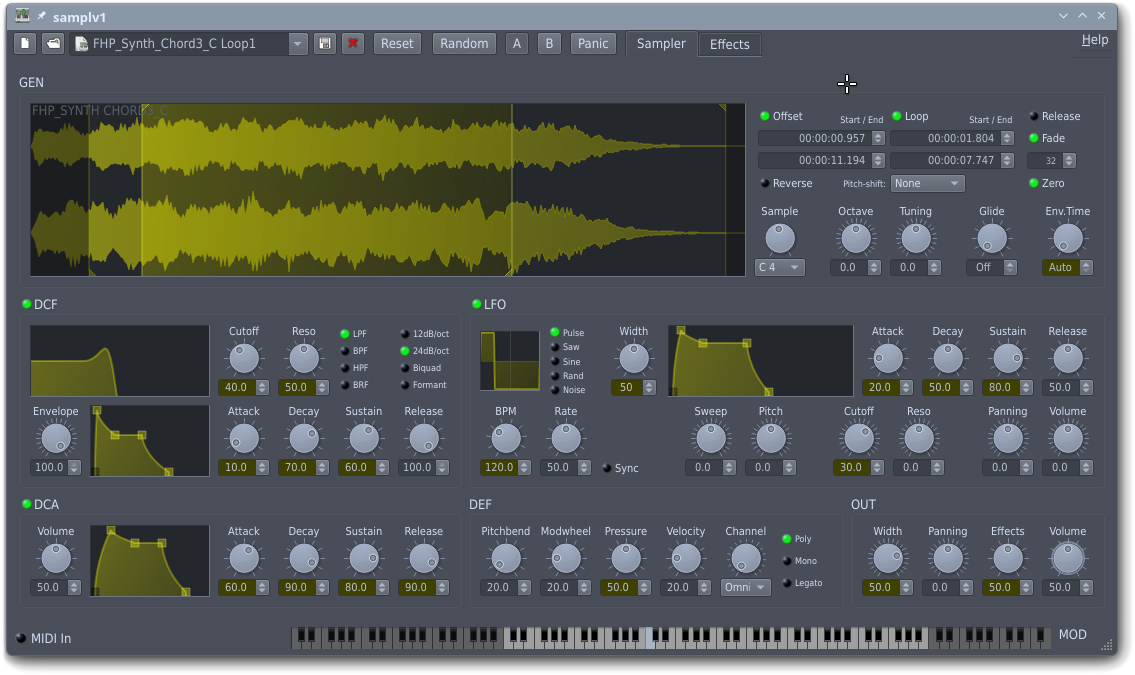
Task: Click the GEN Octave knob
Action: click(856, 238)
